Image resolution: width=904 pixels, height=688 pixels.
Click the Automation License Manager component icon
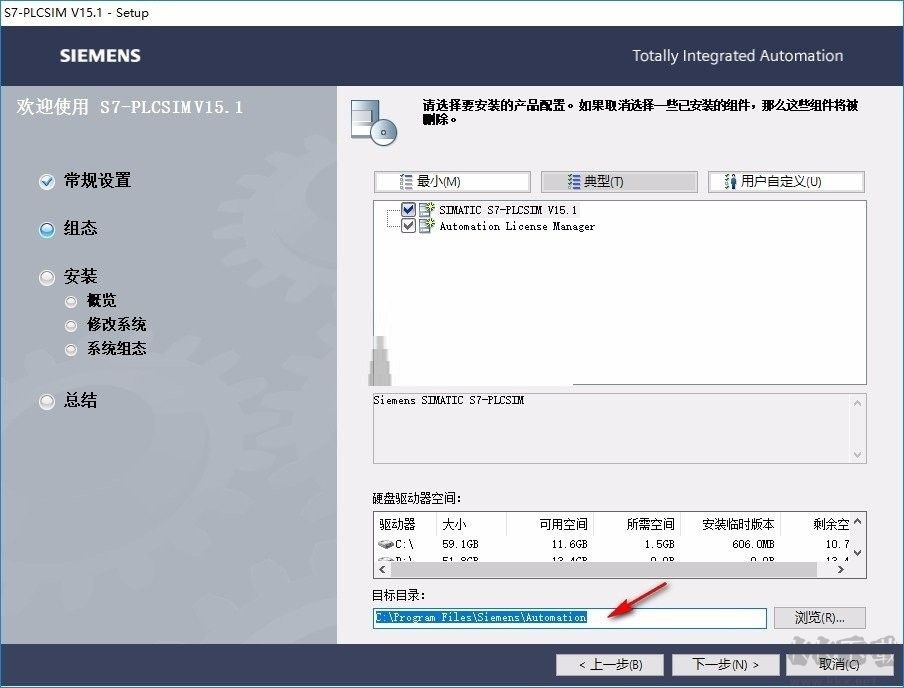click(427, 225)
